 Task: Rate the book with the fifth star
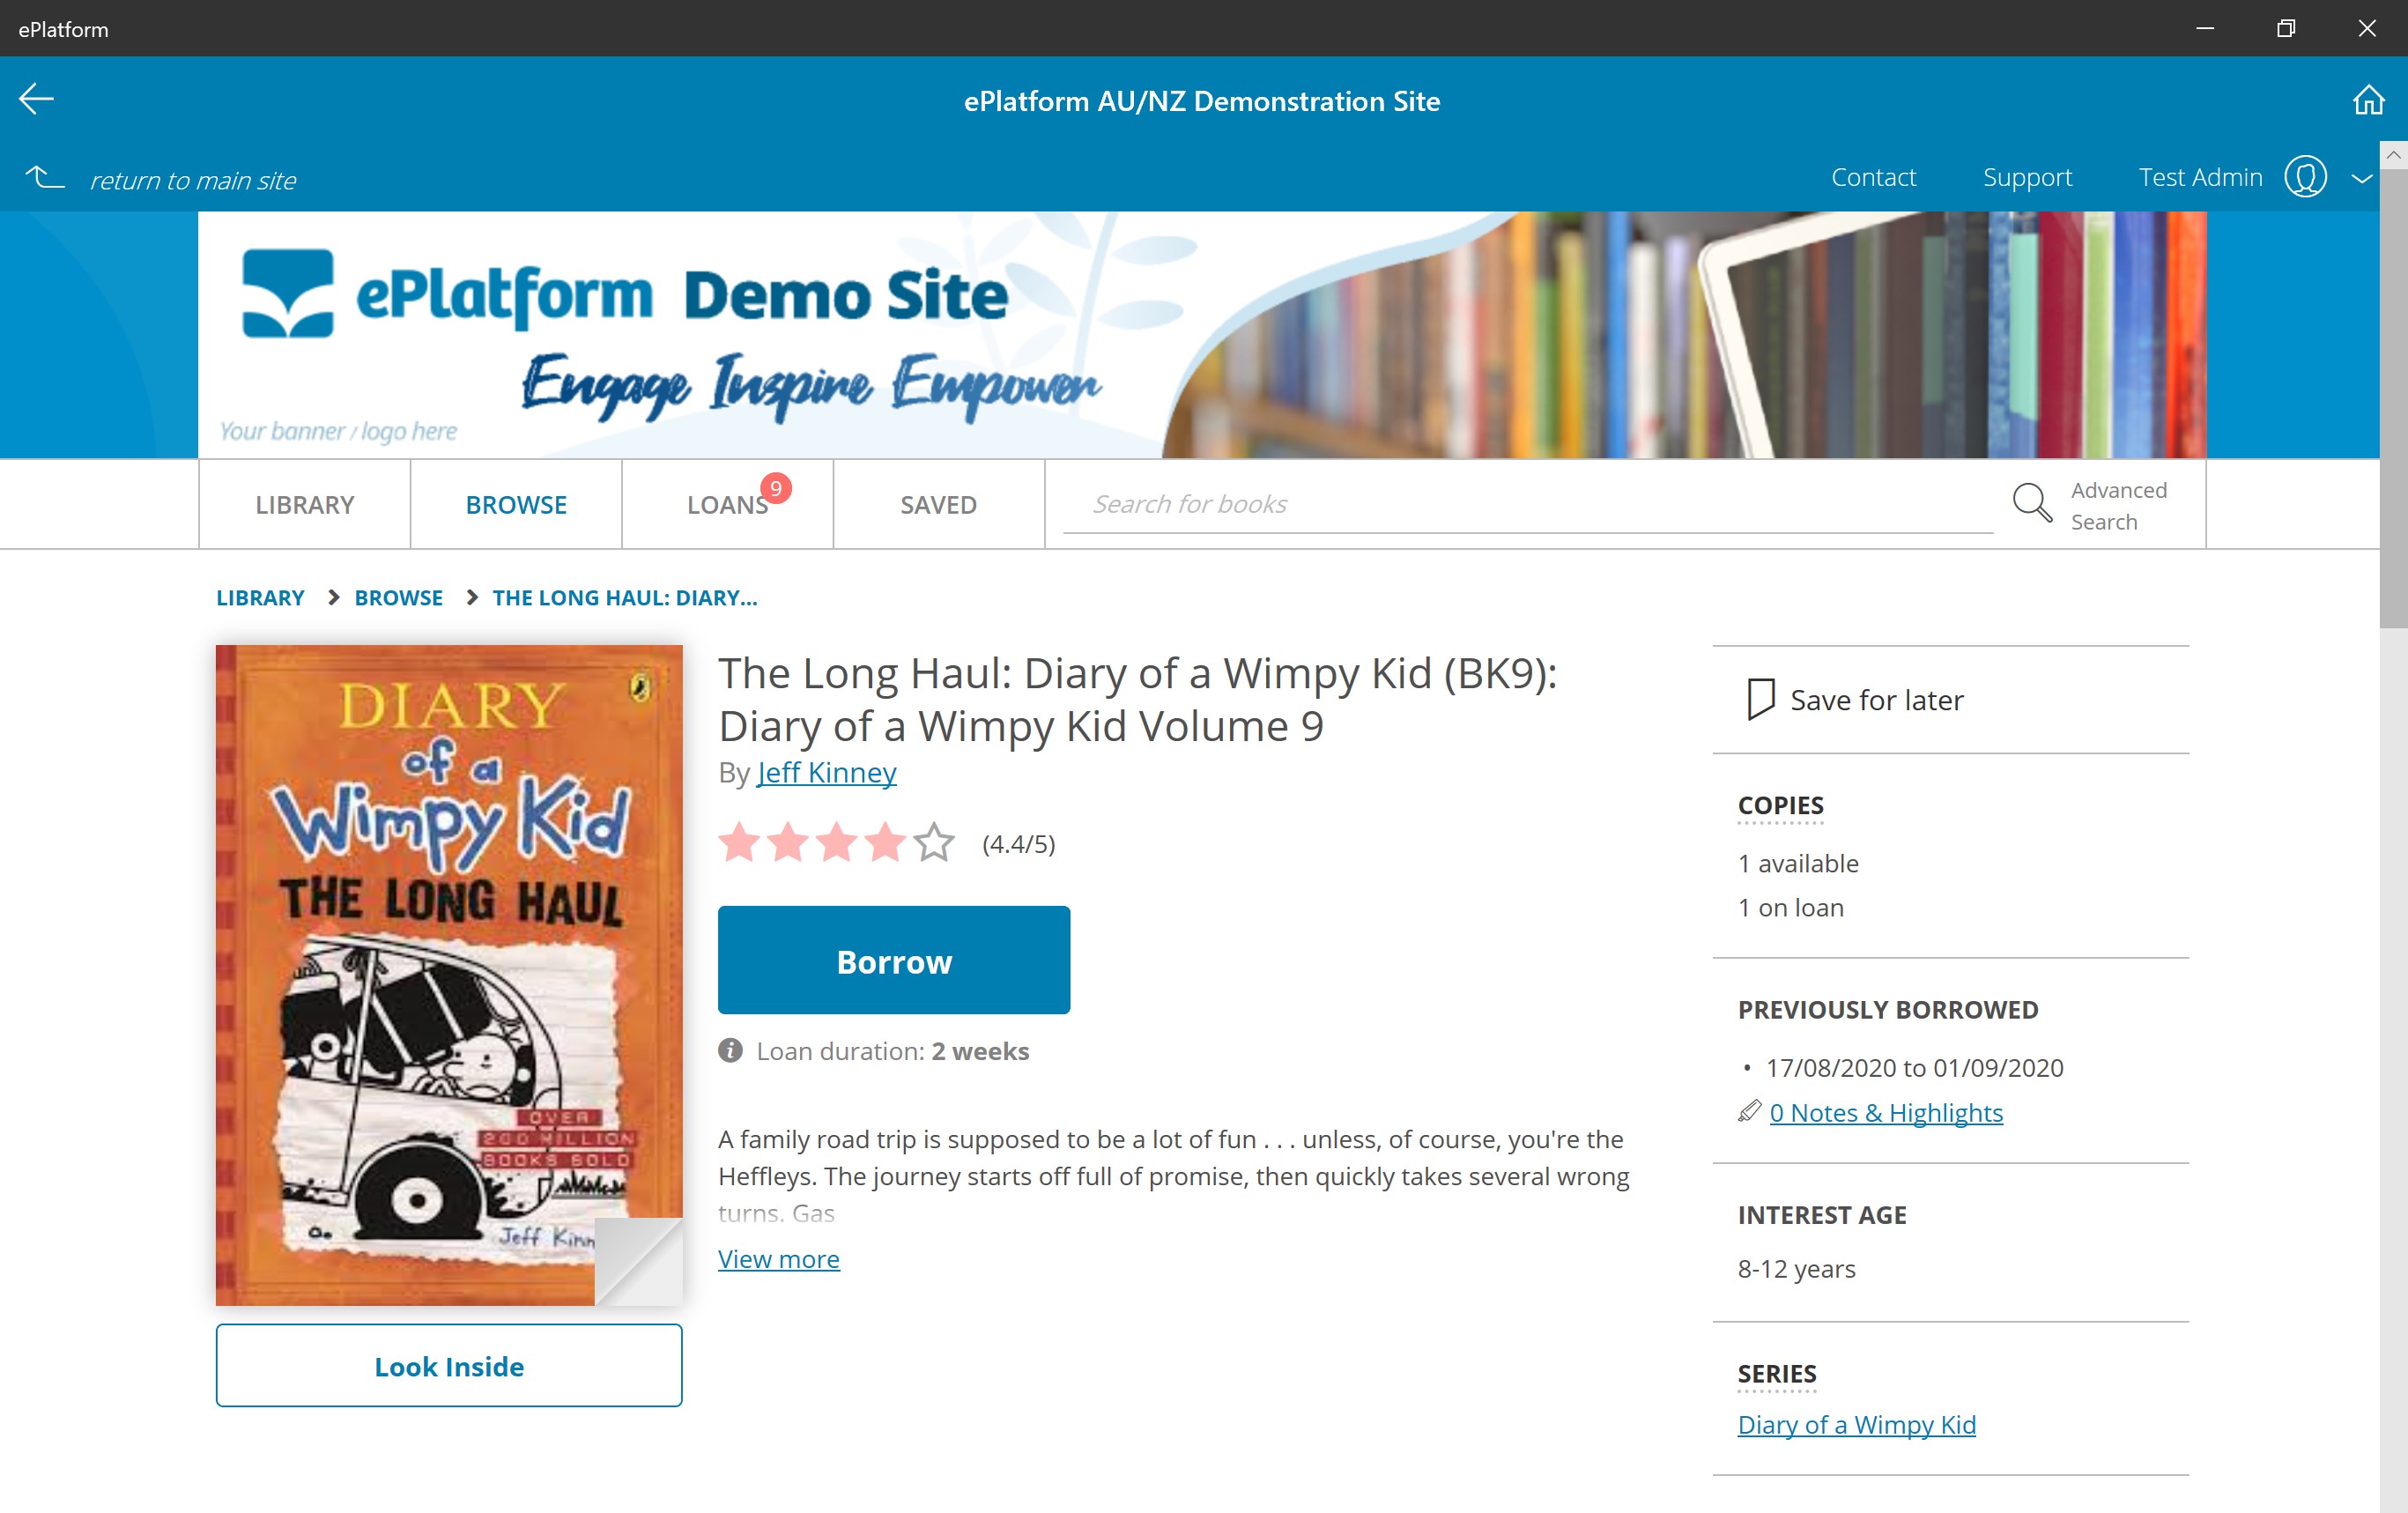(x=933, y=843)
